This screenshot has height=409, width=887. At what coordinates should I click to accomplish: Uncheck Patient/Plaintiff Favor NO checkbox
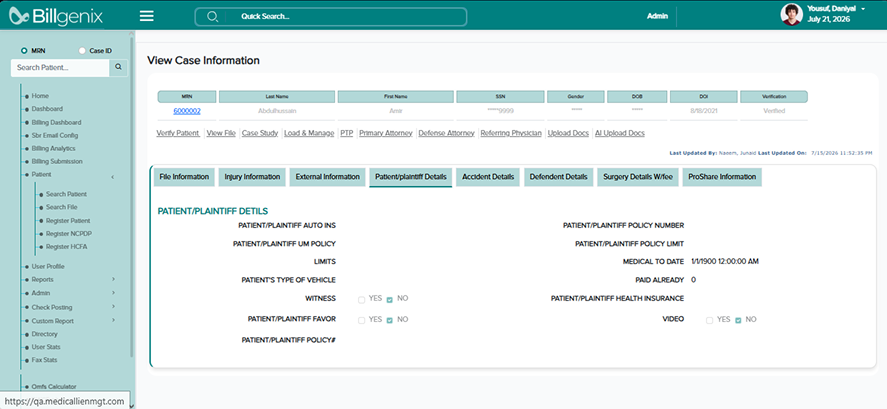click(390, 321)
